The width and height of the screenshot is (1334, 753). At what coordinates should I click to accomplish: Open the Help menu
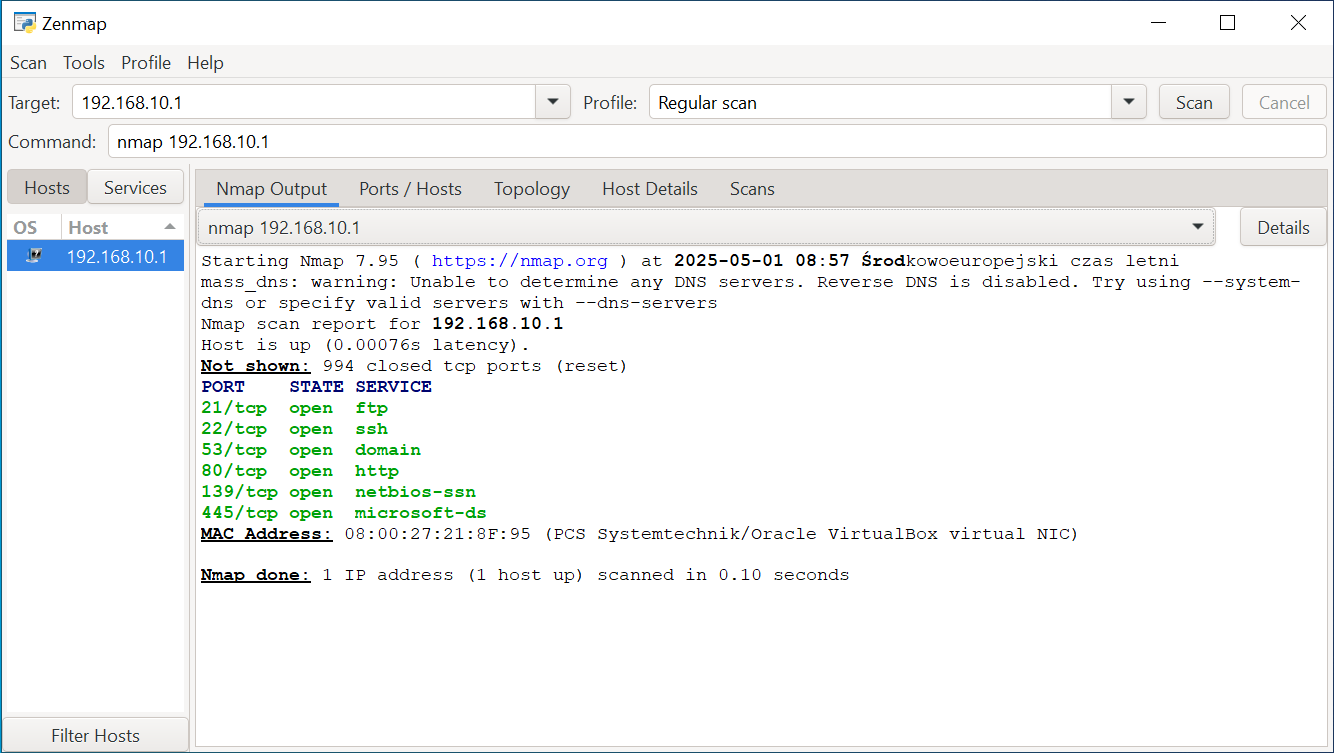pos(205,63)
